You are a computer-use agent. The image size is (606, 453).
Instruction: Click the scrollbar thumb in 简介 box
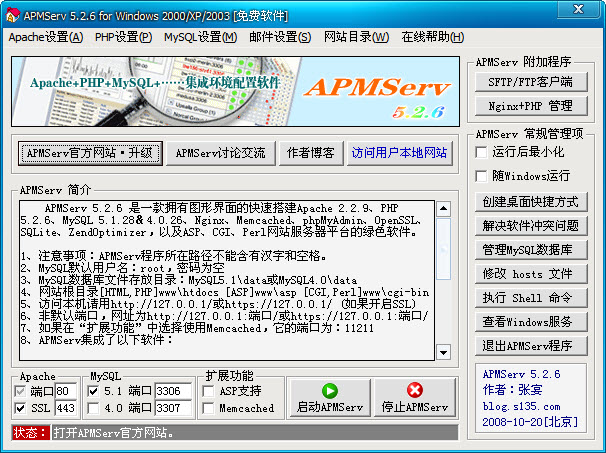coord(443,249)
